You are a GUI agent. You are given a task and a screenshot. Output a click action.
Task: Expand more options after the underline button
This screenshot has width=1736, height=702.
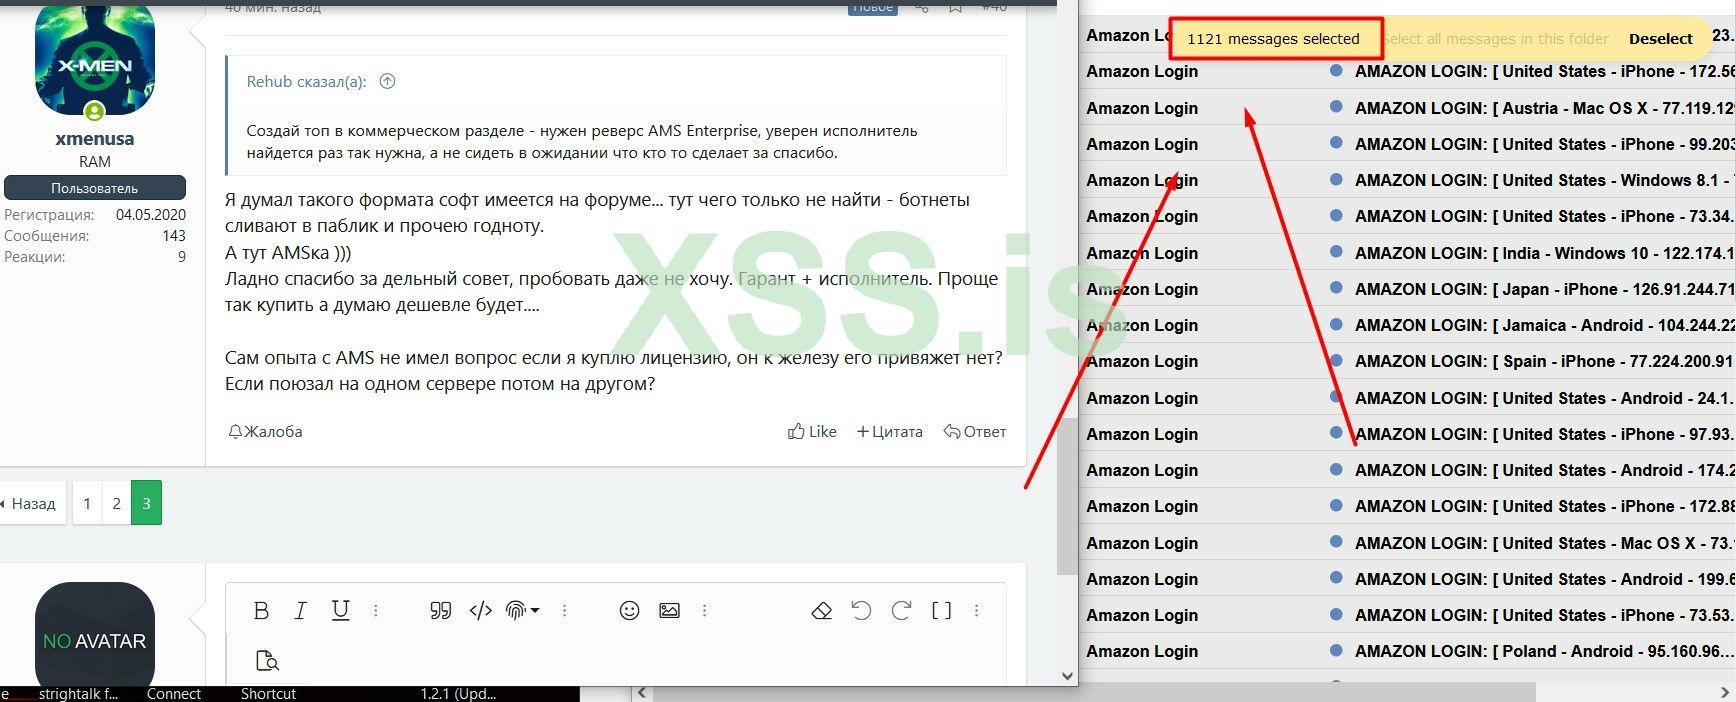coord(376,610)
